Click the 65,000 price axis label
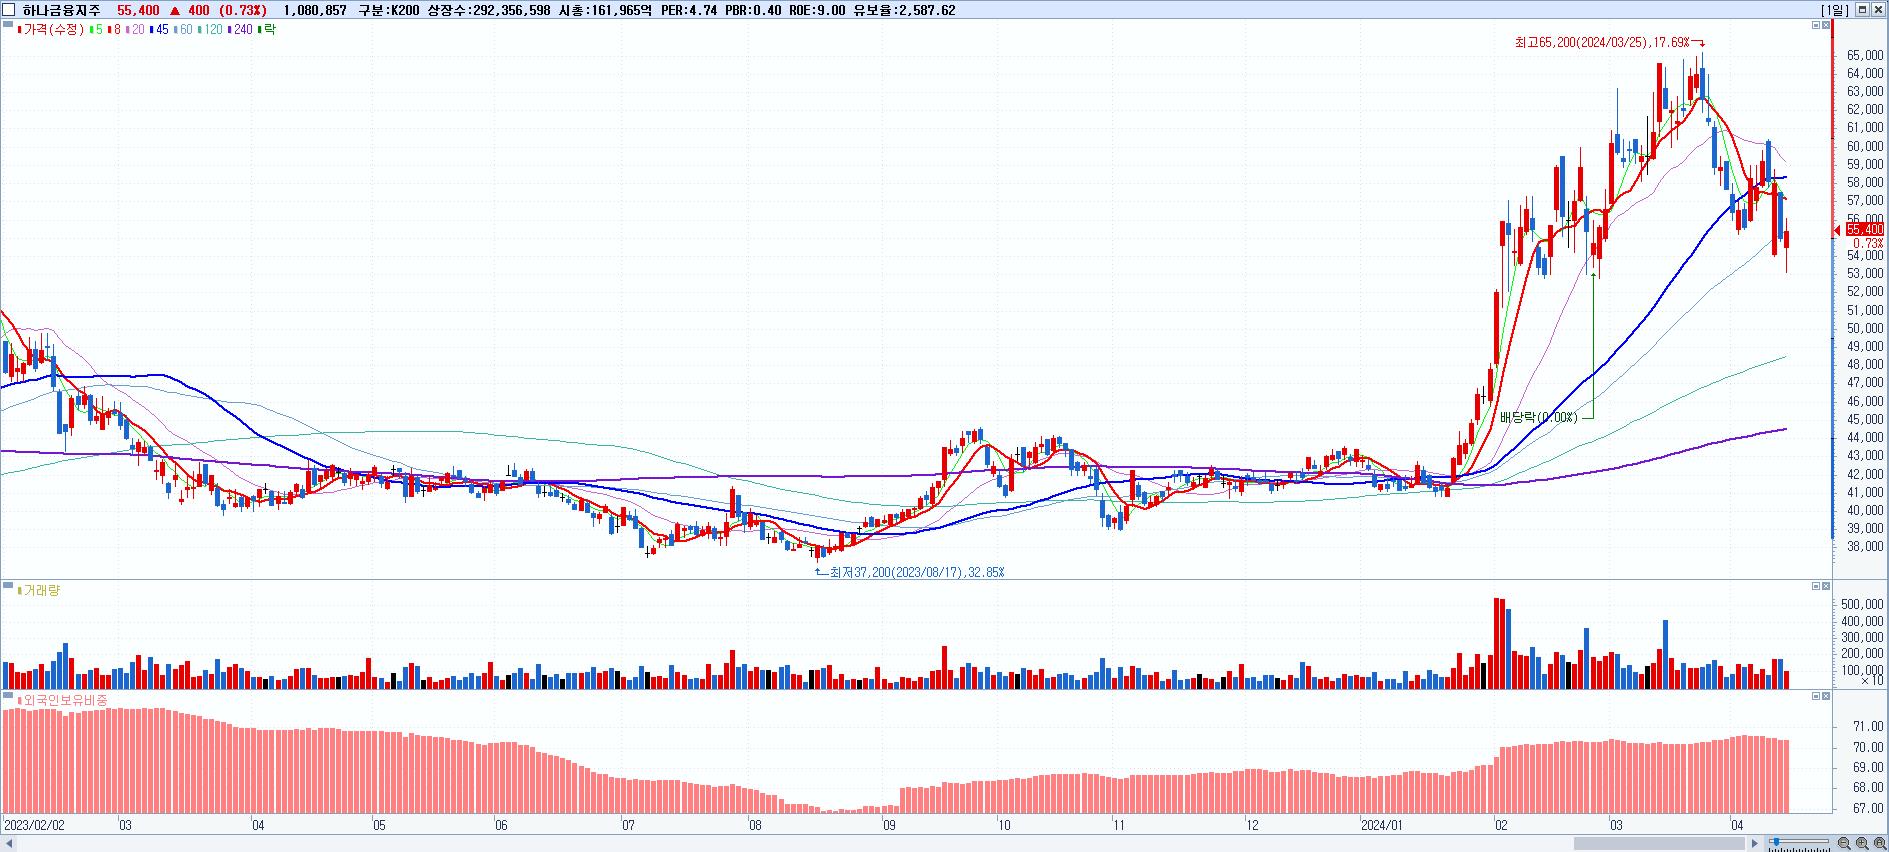 [1865, 55]
